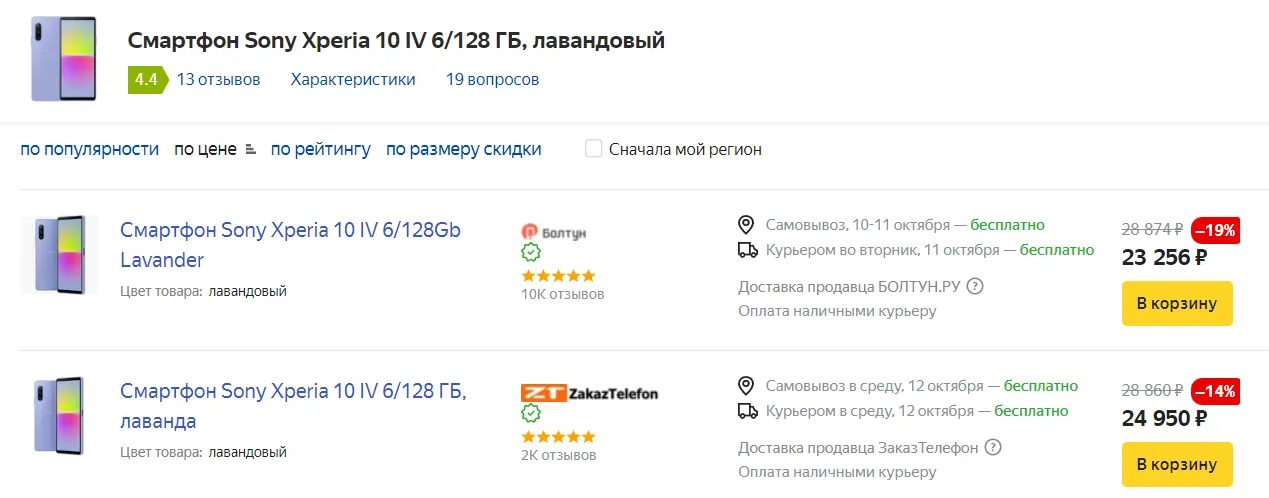Click the green verified badge under ZakazTelefon
Screen dimensions: 1269x498
(531, 413)
